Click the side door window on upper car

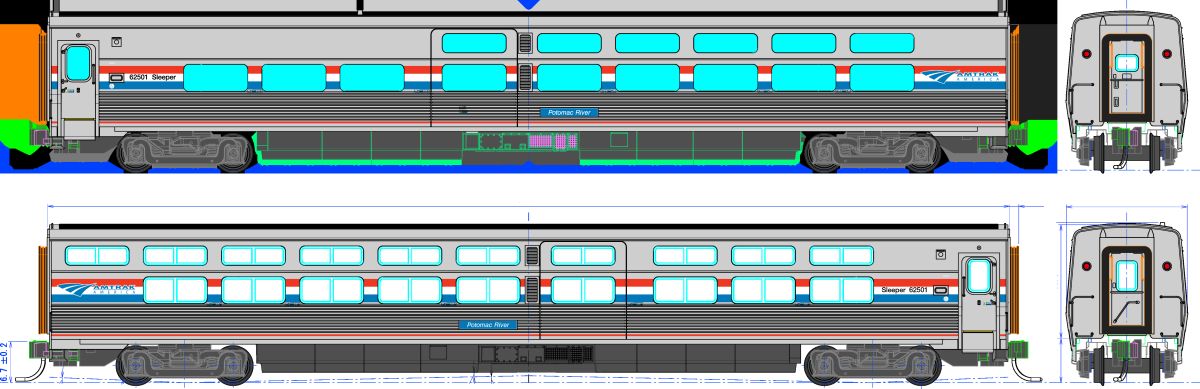pos(77,63)
